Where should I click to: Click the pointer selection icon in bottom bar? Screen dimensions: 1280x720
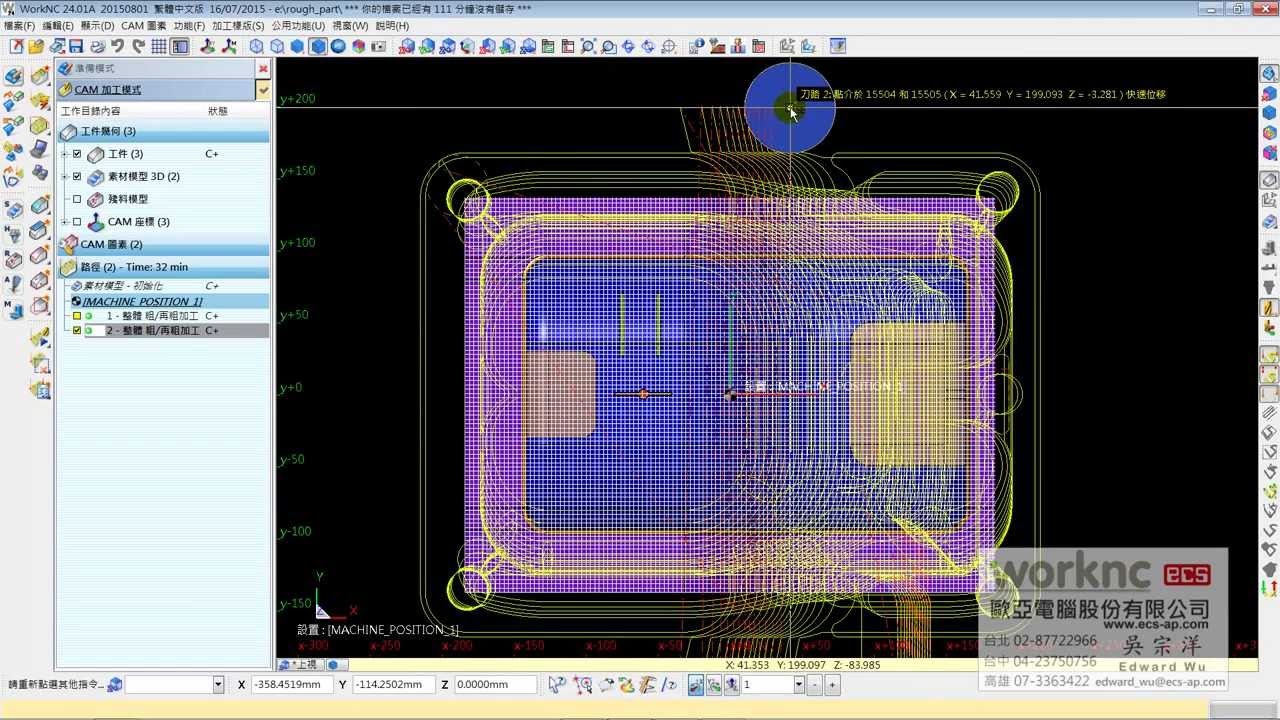(x=557, y=684)
